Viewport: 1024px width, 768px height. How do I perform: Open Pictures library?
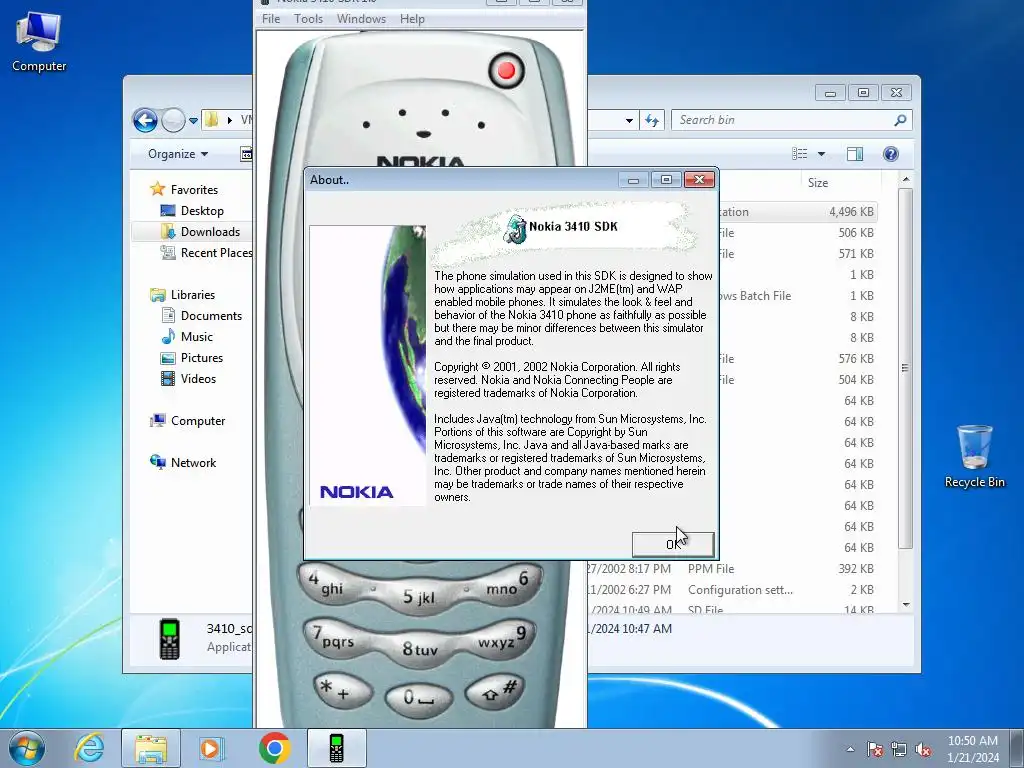pos(202,358)
